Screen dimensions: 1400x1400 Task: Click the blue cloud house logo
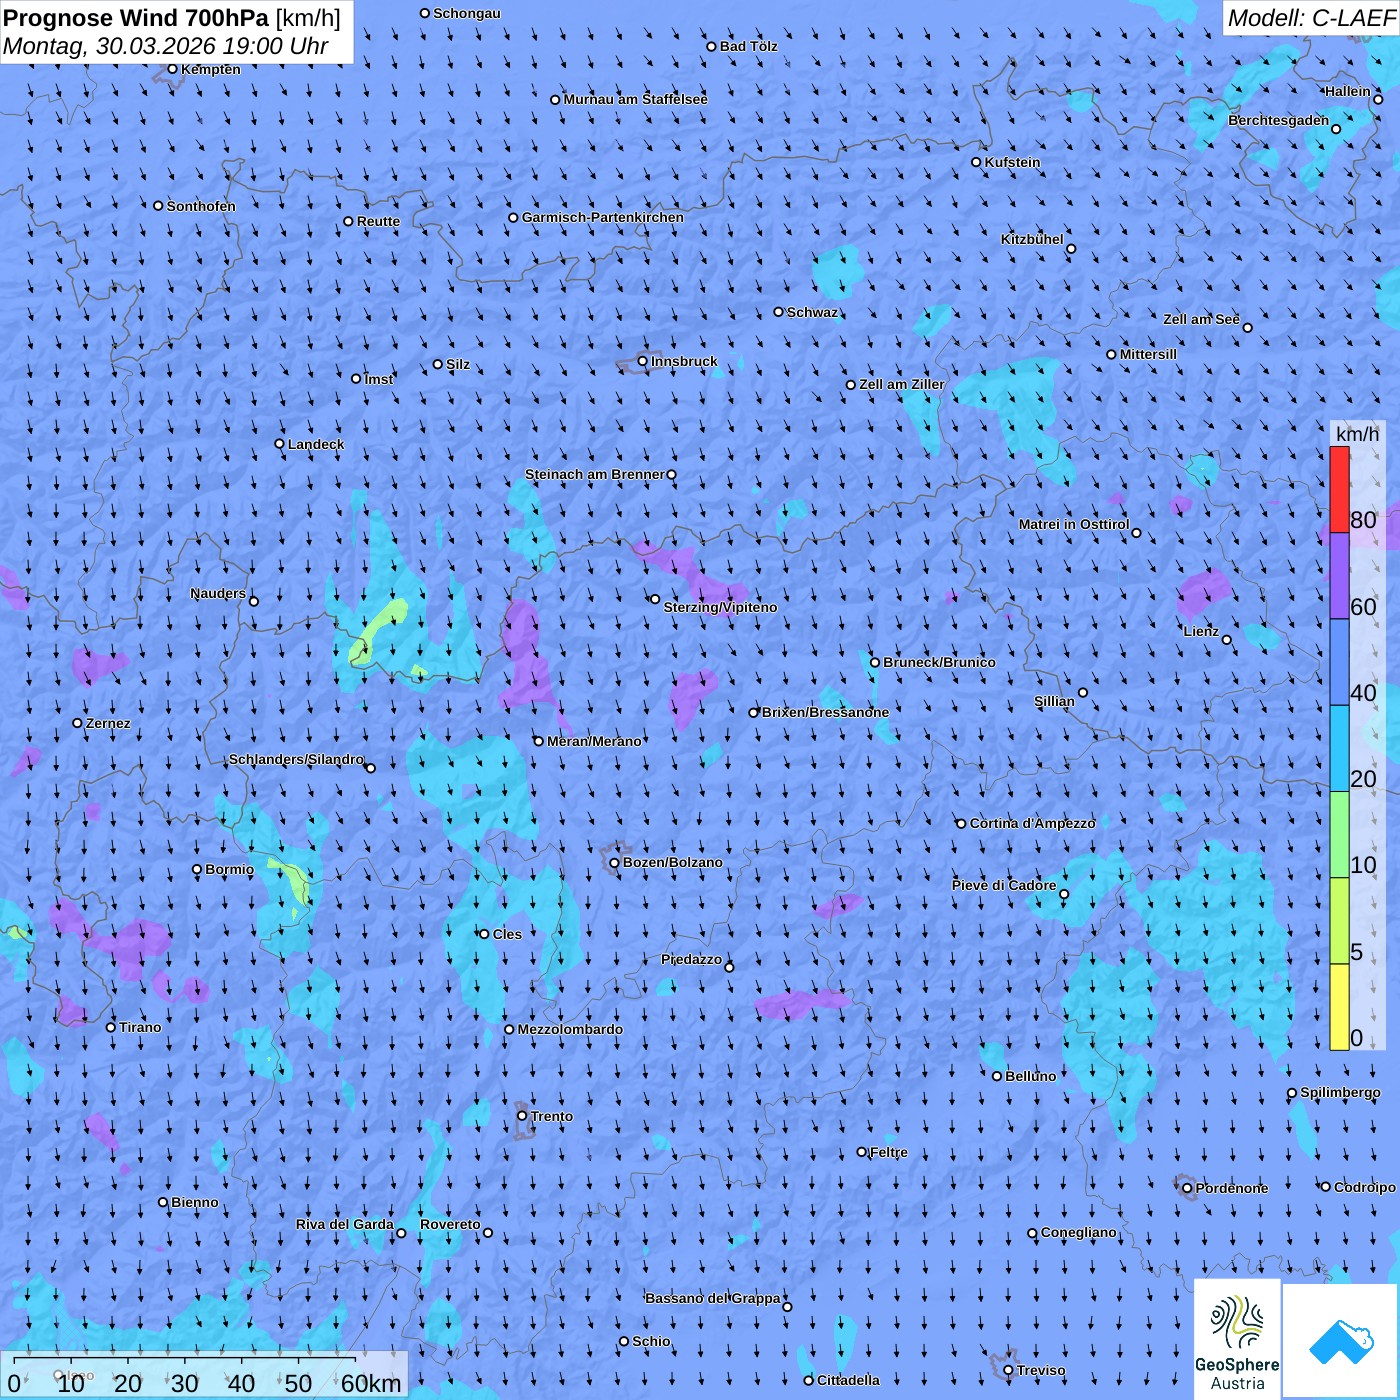pyautogui.click(x=1341, y=1341)
